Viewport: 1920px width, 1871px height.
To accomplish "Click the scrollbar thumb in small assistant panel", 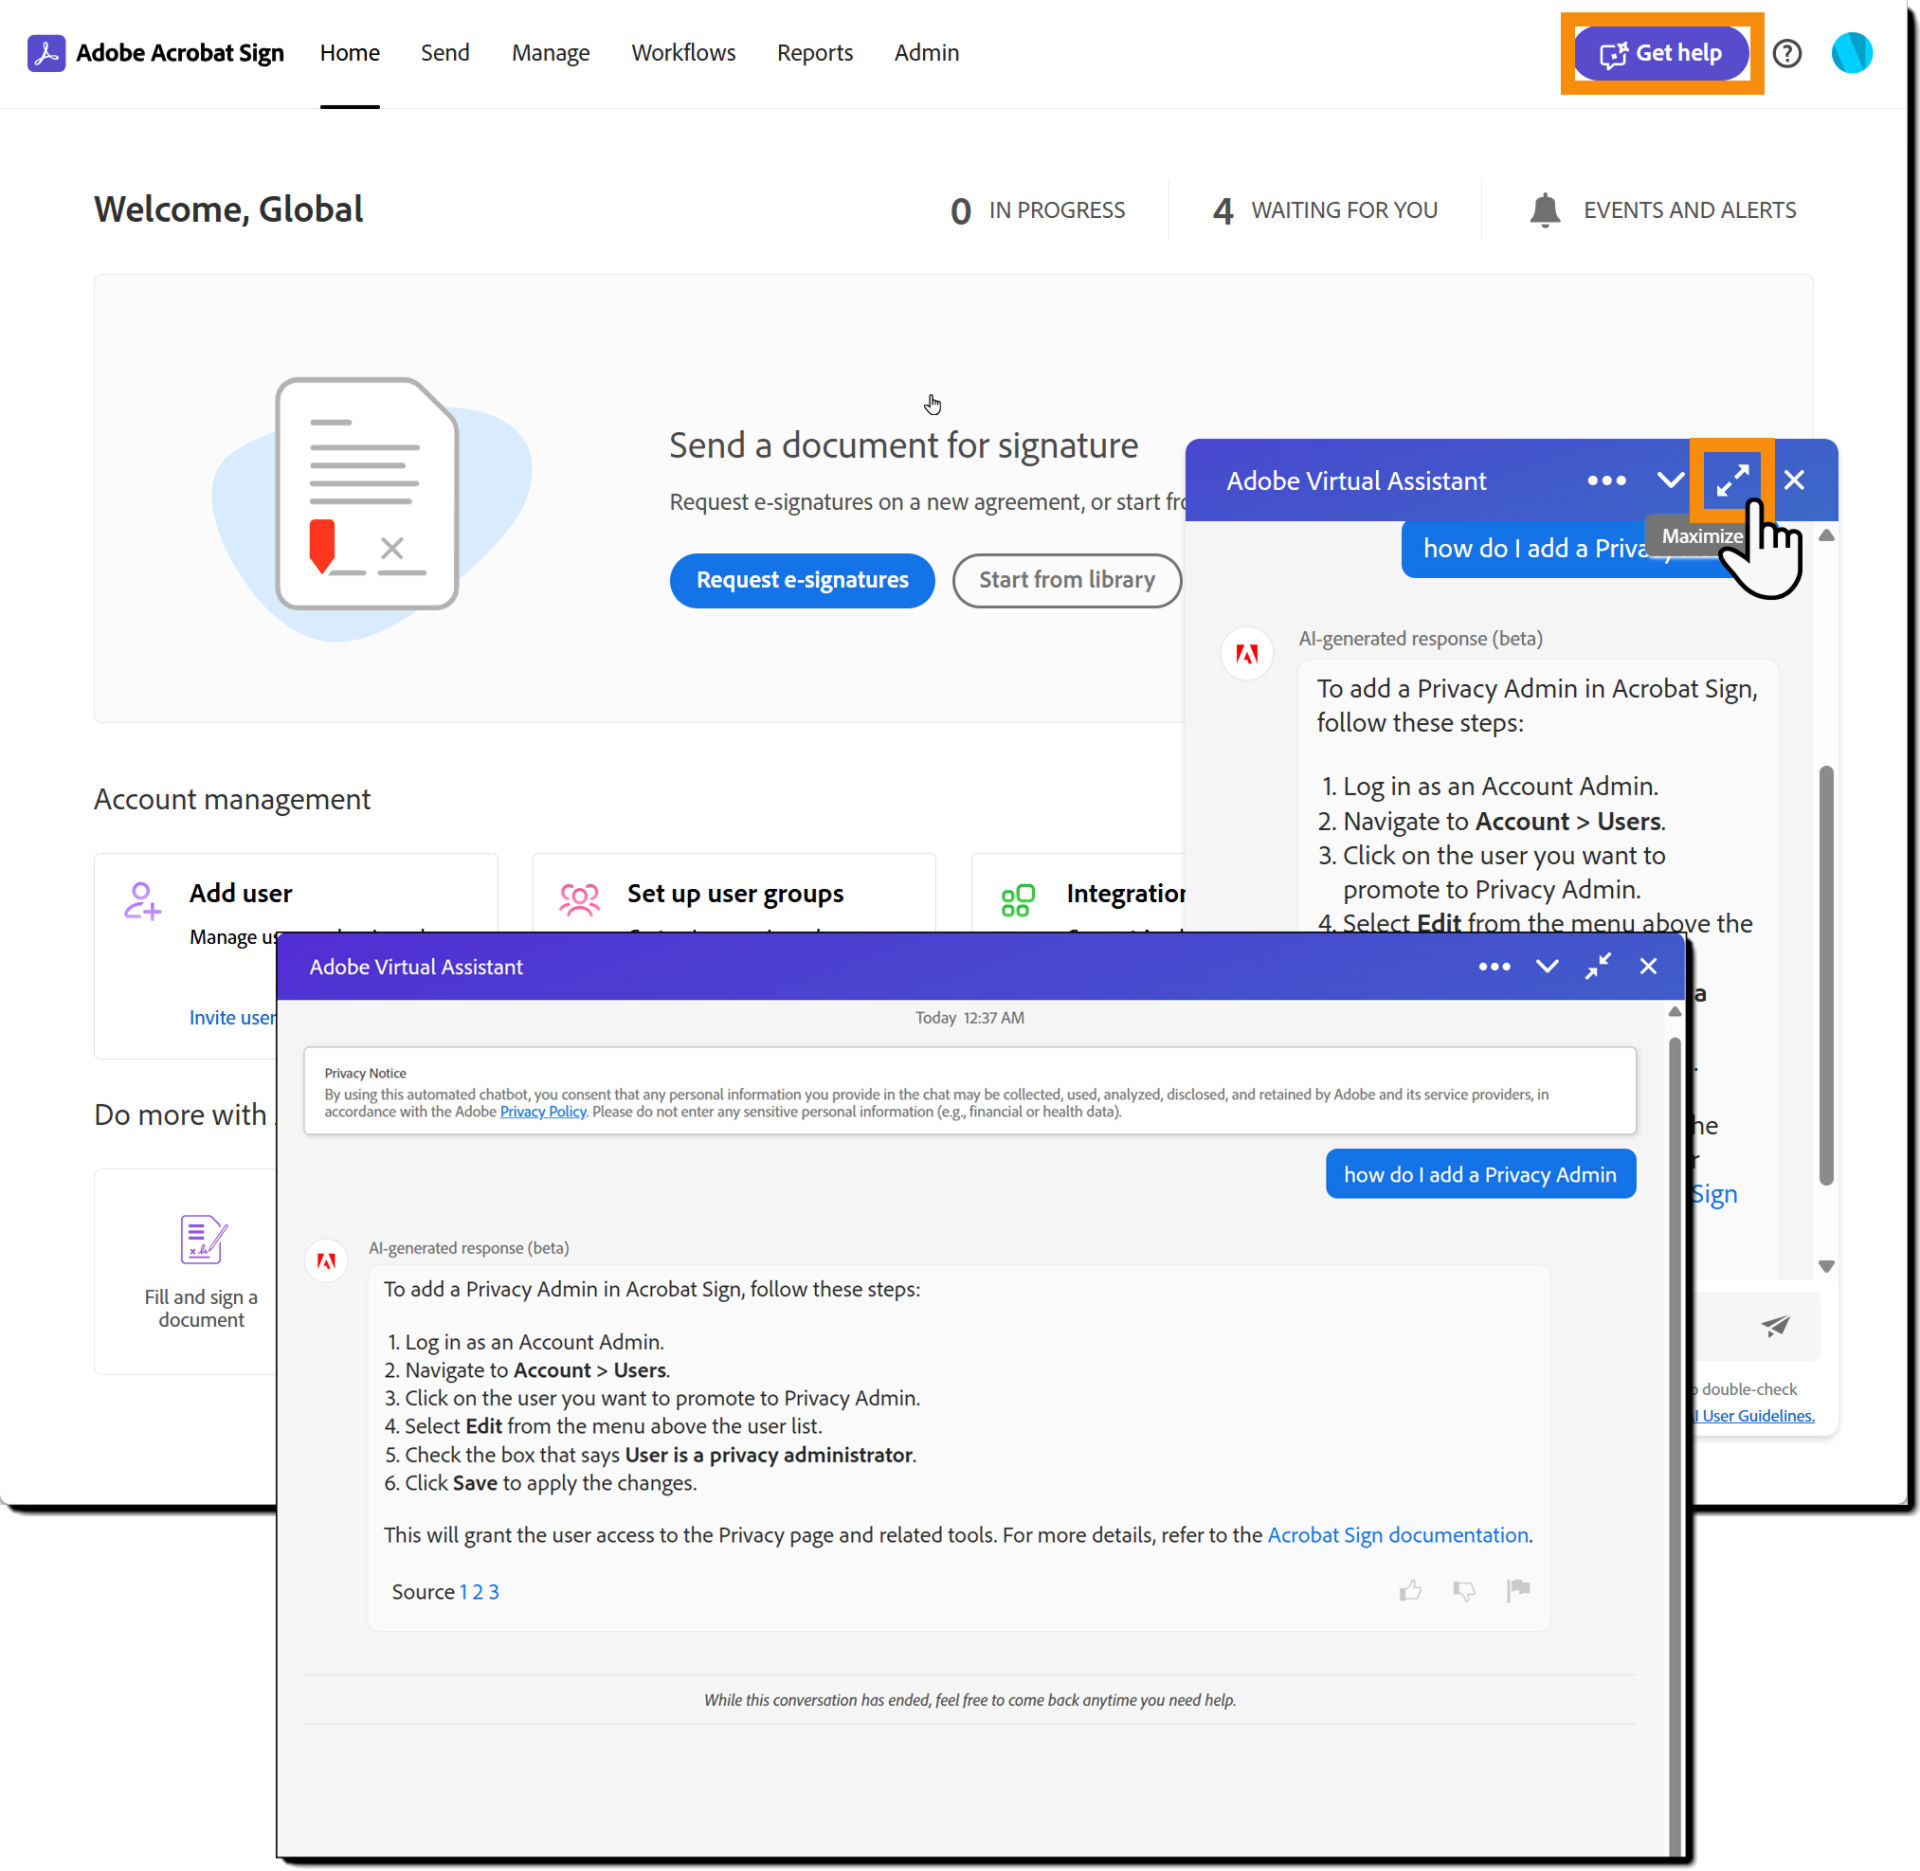I will pyautogui.click(x=1826, y=975).
